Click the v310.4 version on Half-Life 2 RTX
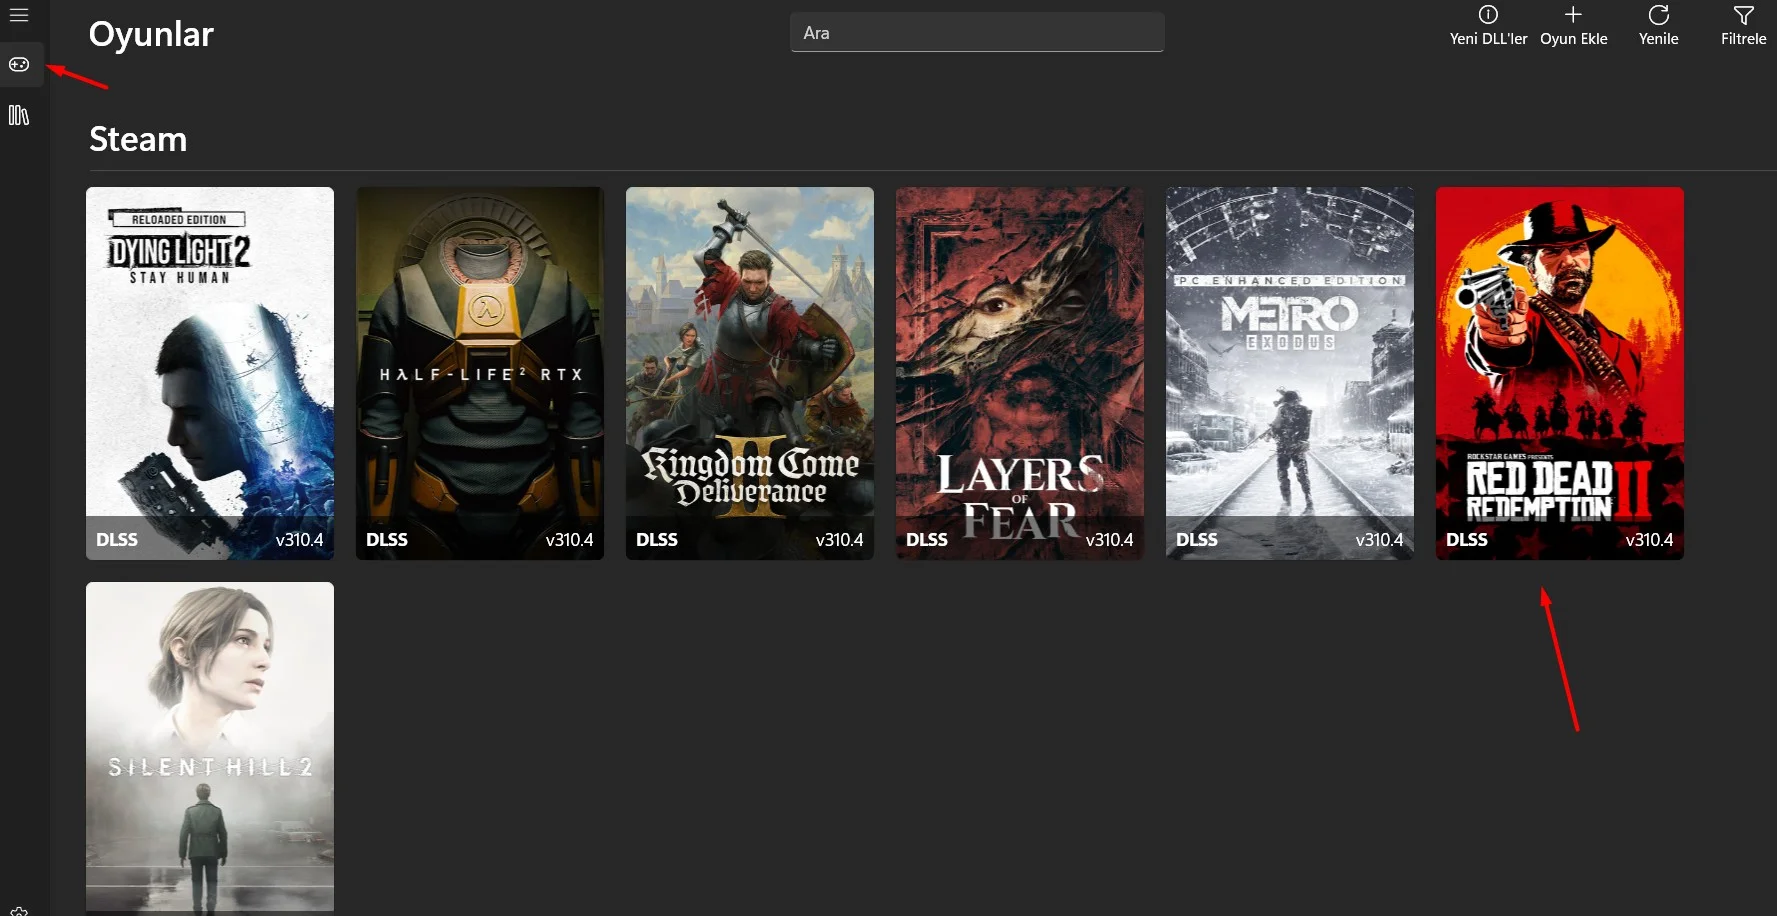The height and width of the screenshot is (916, 1777). (569, 540)
